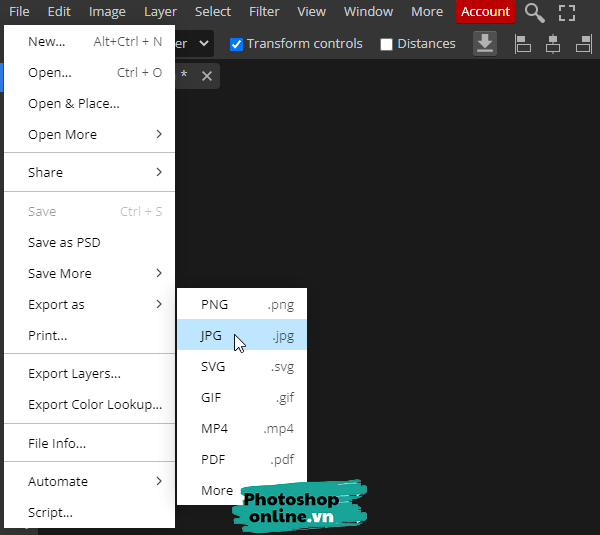Click the align left edges icon
600x535 pixels.
click(522, 44)
